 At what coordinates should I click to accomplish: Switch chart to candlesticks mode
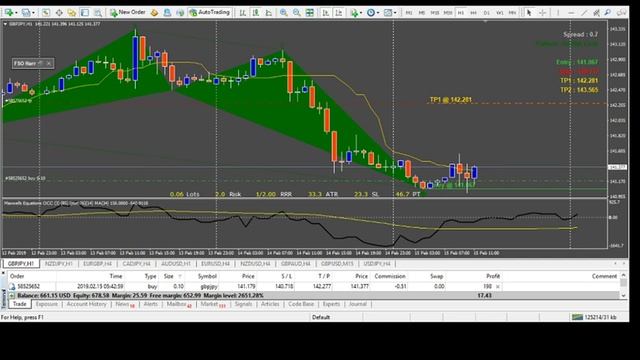point(256,13)
